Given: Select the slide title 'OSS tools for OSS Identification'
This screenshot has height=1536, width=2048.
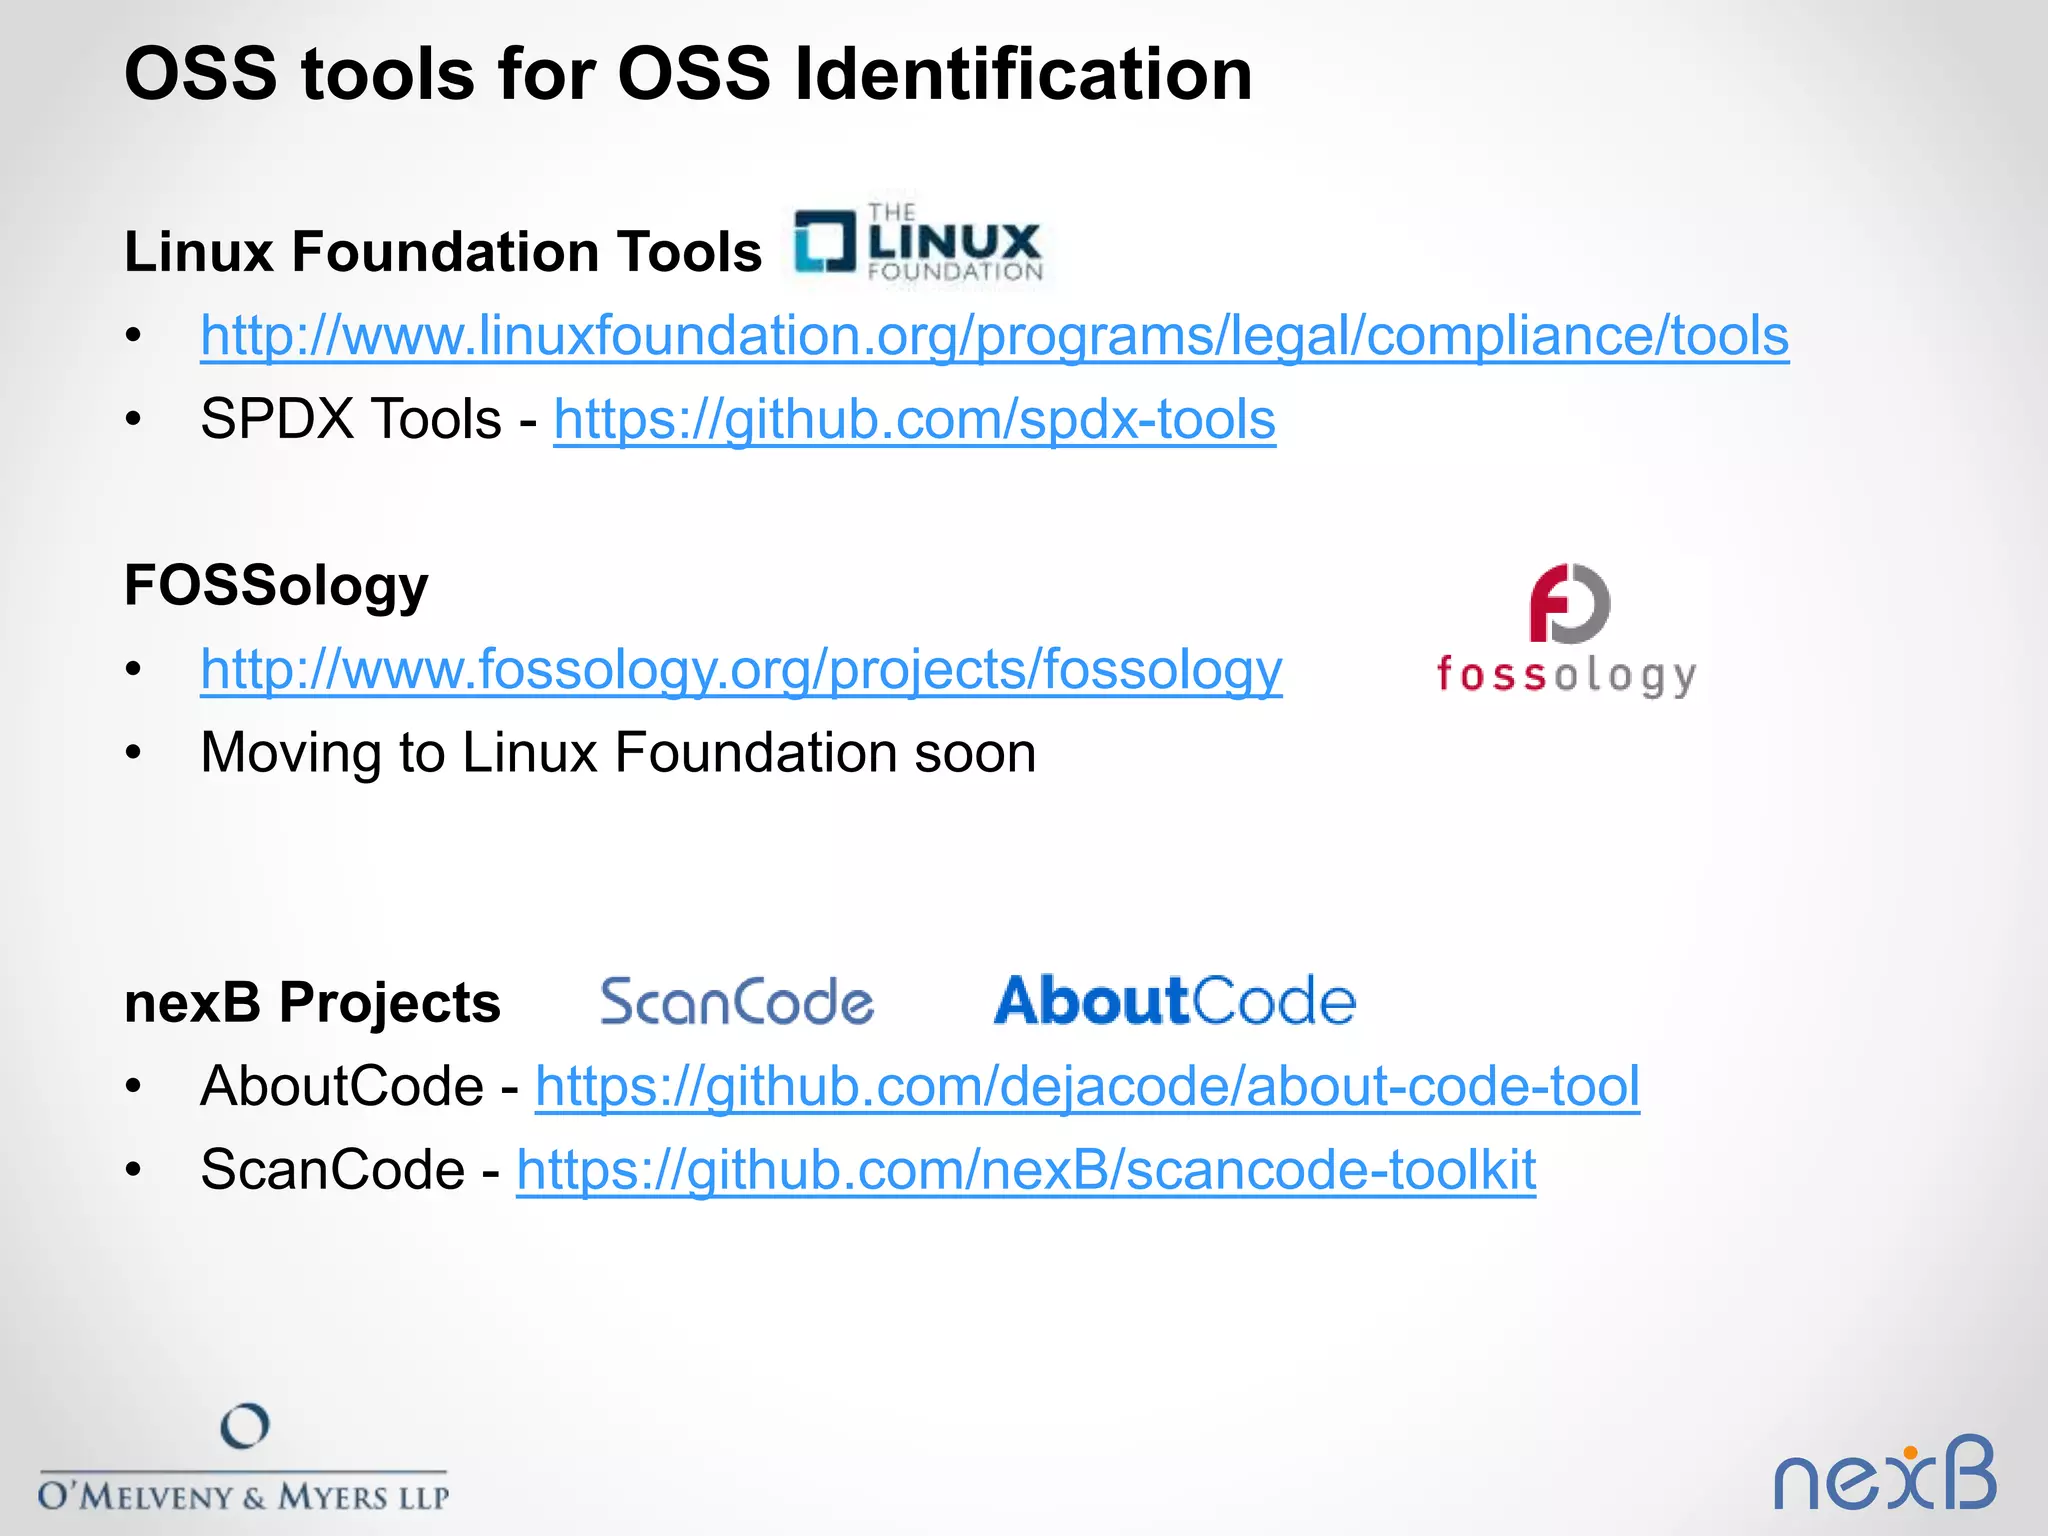Looking at the screenshot, I should tap(688, 74).
